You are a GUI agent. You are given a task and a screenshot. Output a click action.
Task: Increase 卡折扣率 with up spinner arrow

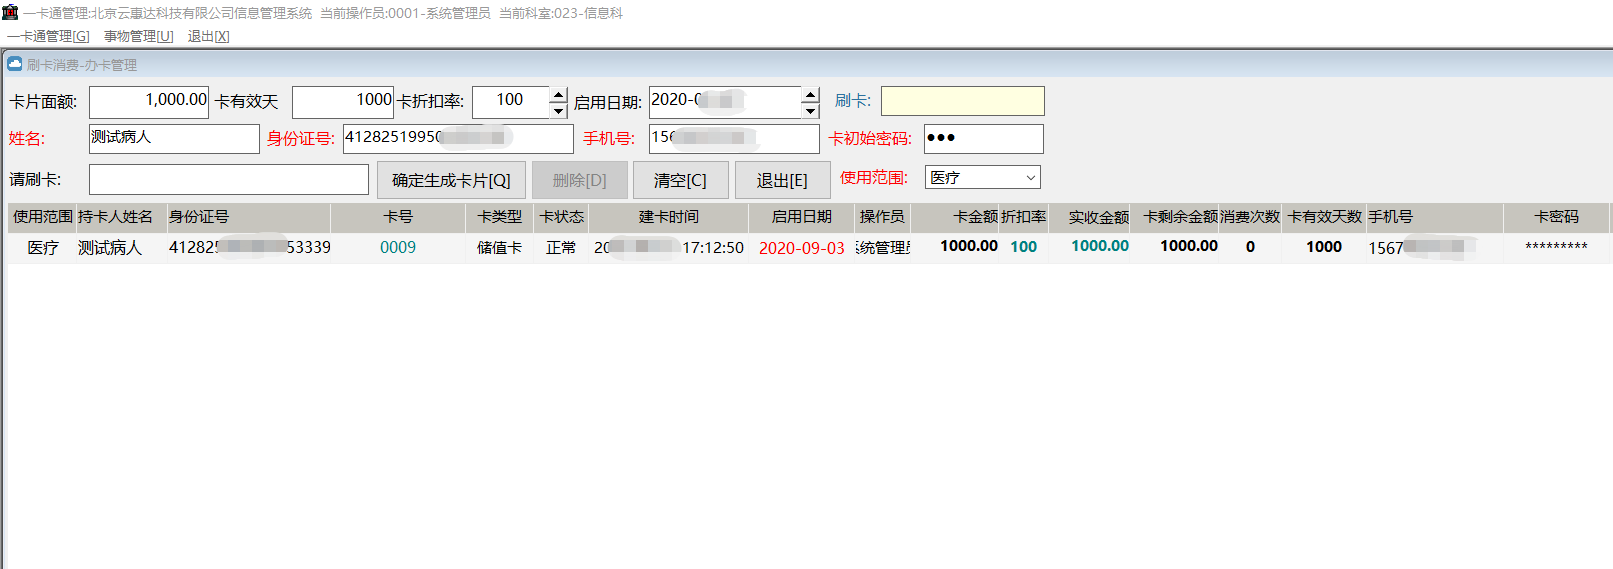pos(558,95)
